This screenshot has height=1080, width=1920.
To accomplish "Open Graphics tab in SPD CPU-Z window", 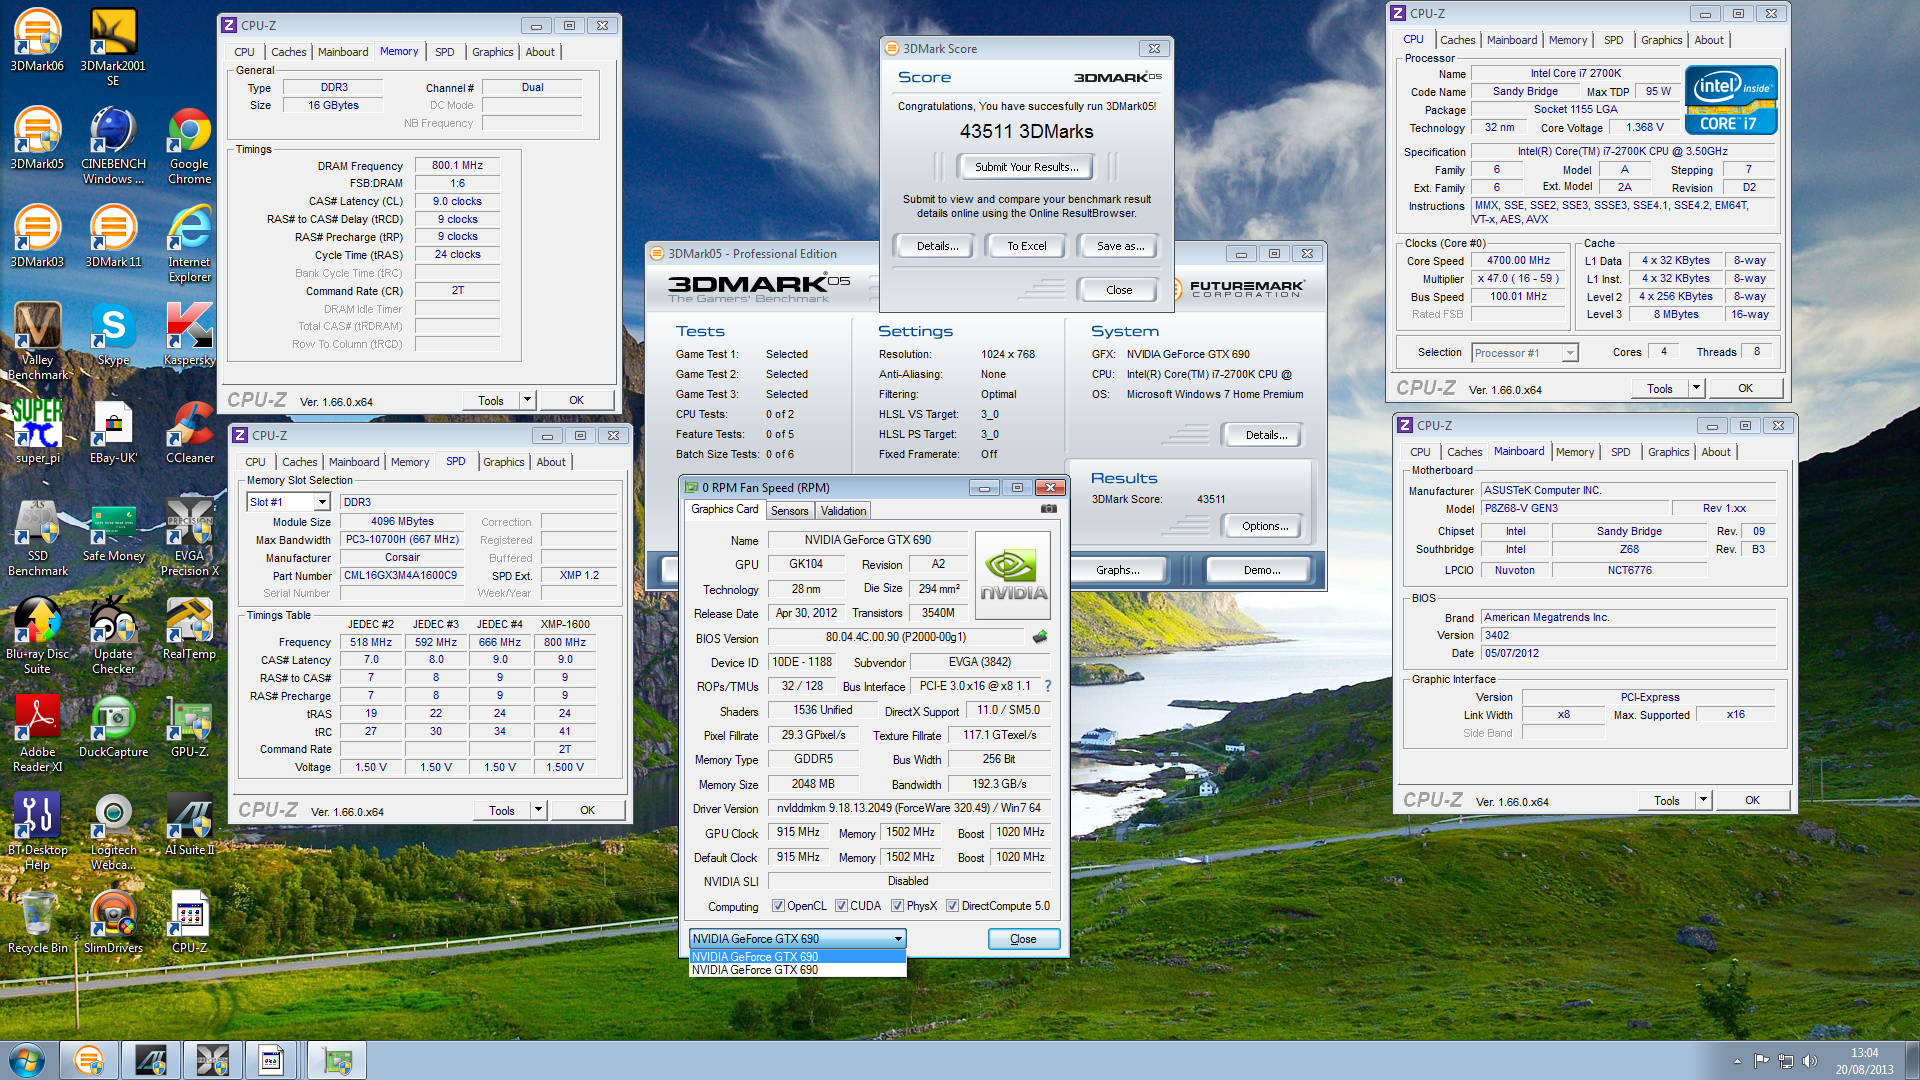I will point(503,462).
